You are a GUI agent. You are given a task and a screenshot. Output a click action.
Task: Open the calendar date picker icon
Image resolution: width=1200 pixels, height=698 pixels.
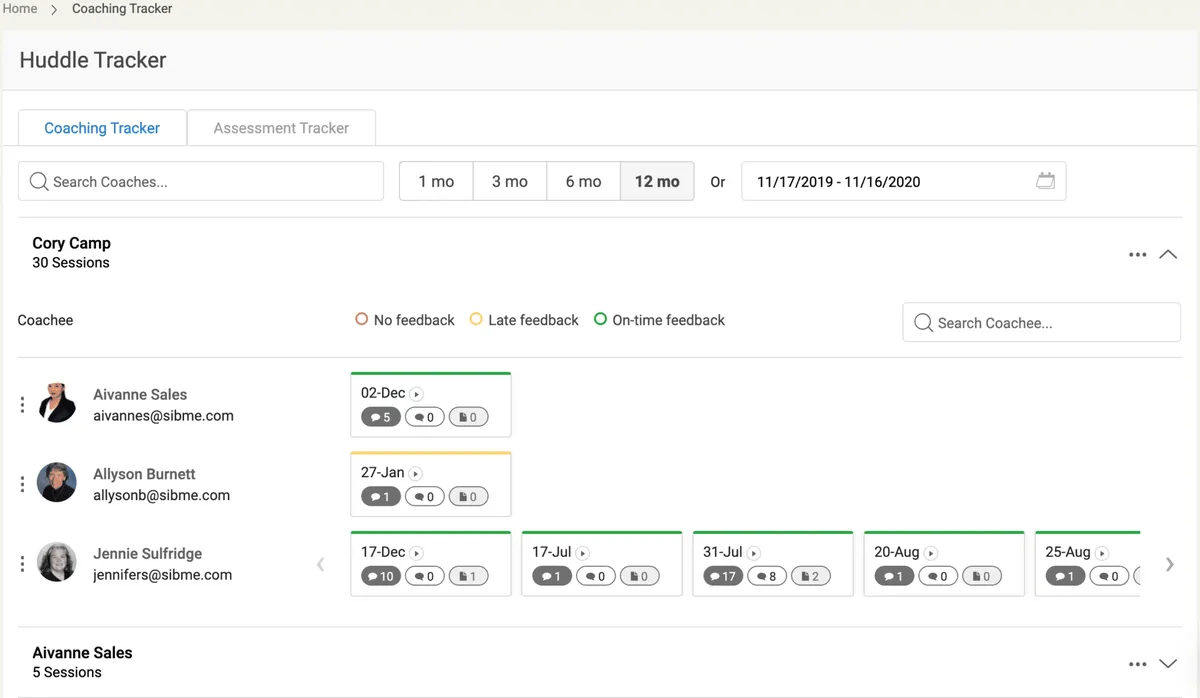(1045, 182)
